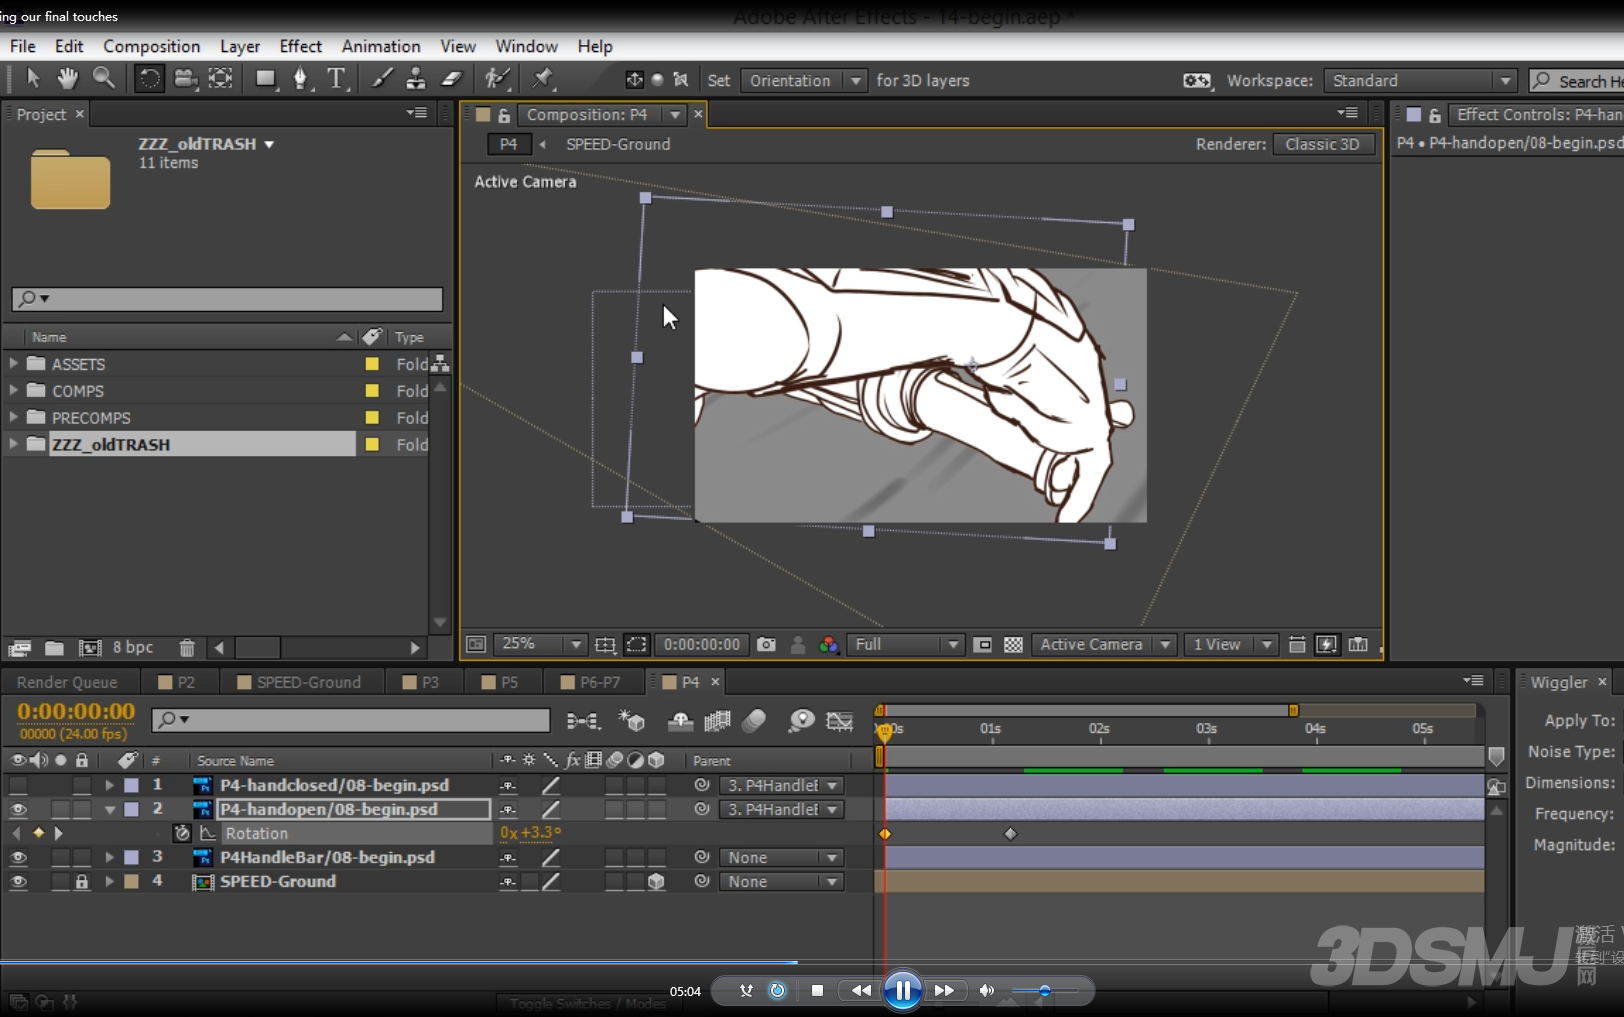The width and height of the screenshot is (1624, 1017).
Task: Click the label color swatch of layer 3
Action: click(131, 857)
